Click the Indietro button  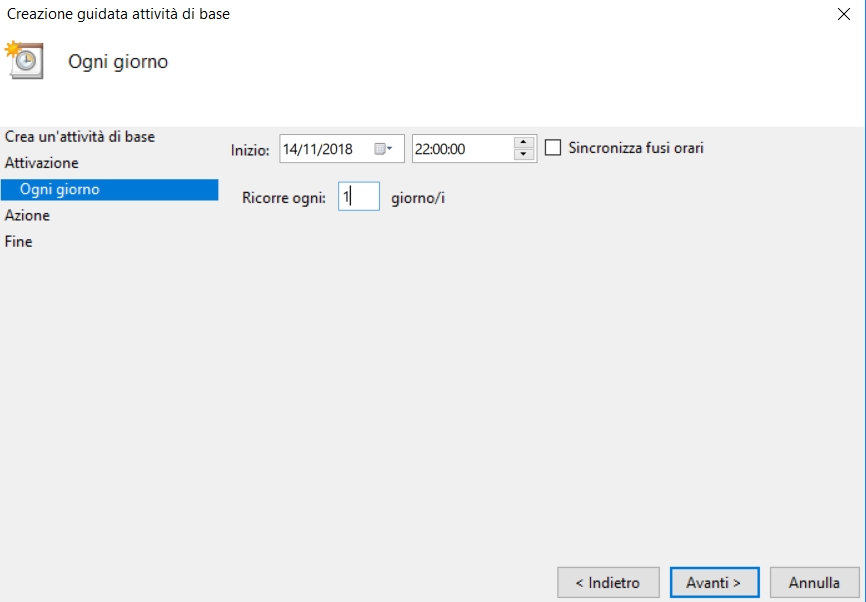608,583
